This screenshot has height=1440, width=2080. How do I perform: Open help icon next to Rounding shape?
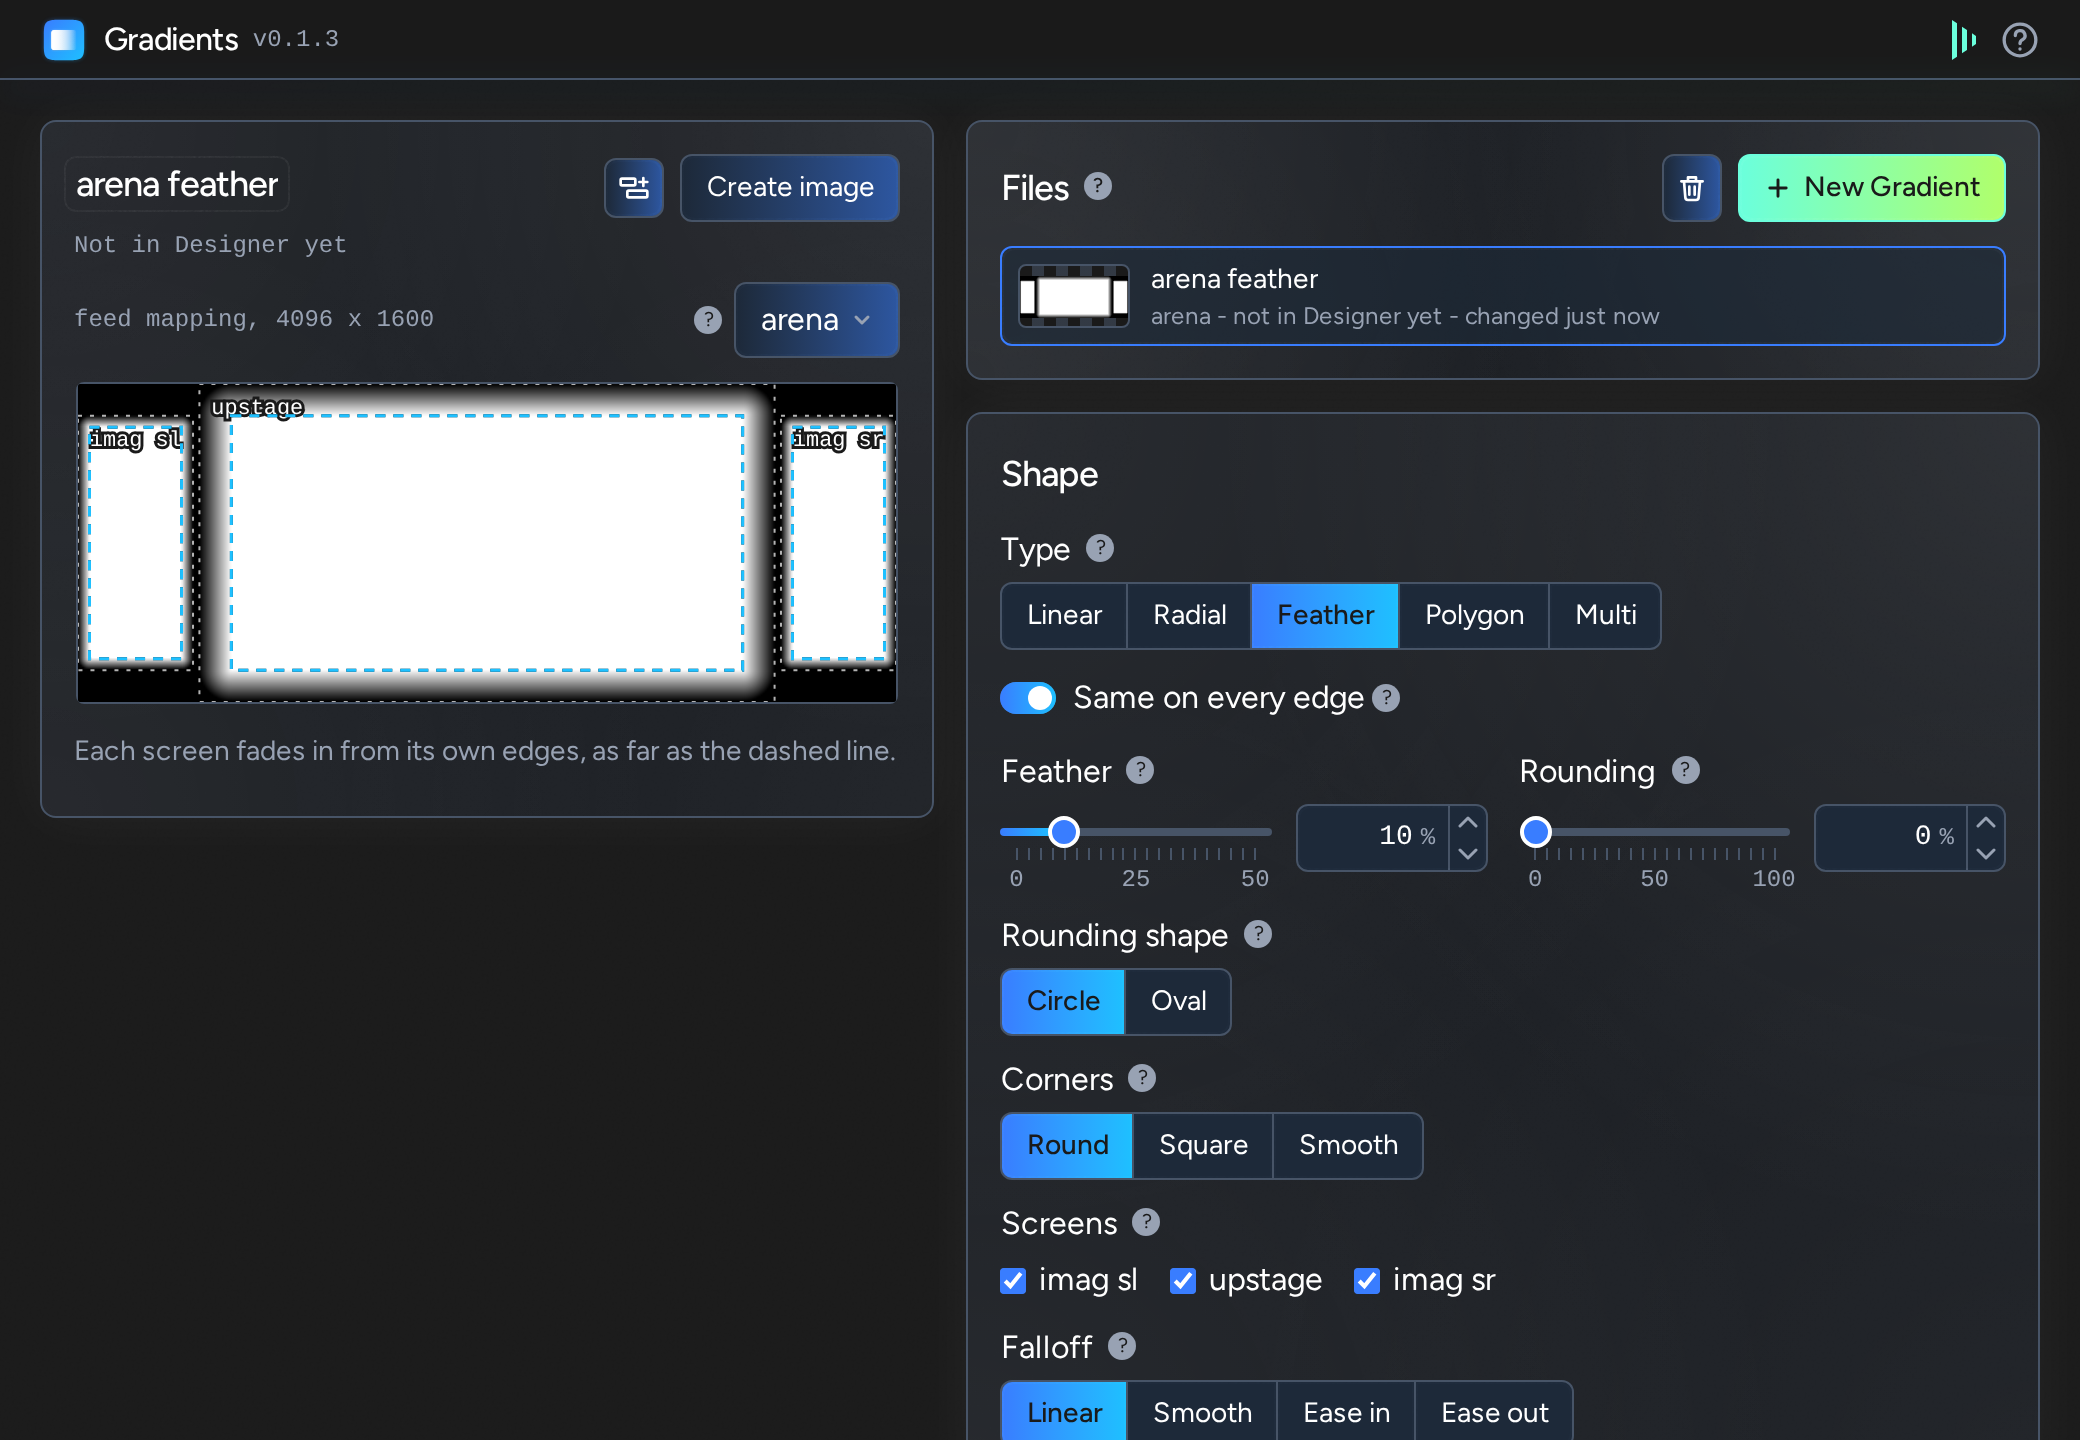pyautogui.click(x=1258, y=934)
